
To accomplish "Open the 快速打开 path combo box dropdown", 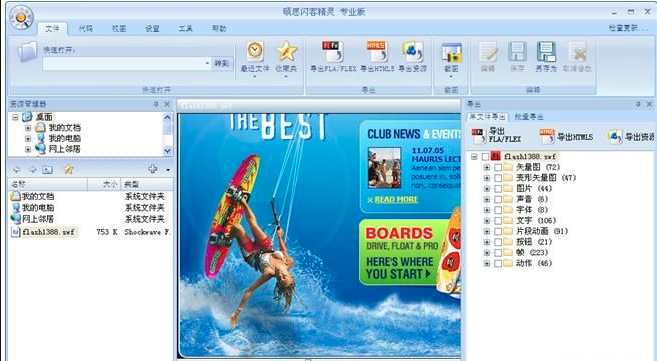I will [207, 63].
